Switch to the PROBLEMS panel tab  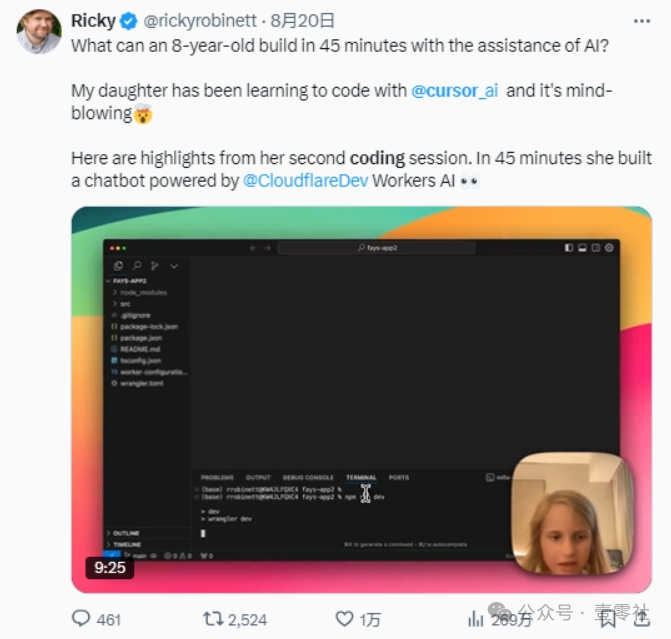pyautogui.click(x=217, y=478)
